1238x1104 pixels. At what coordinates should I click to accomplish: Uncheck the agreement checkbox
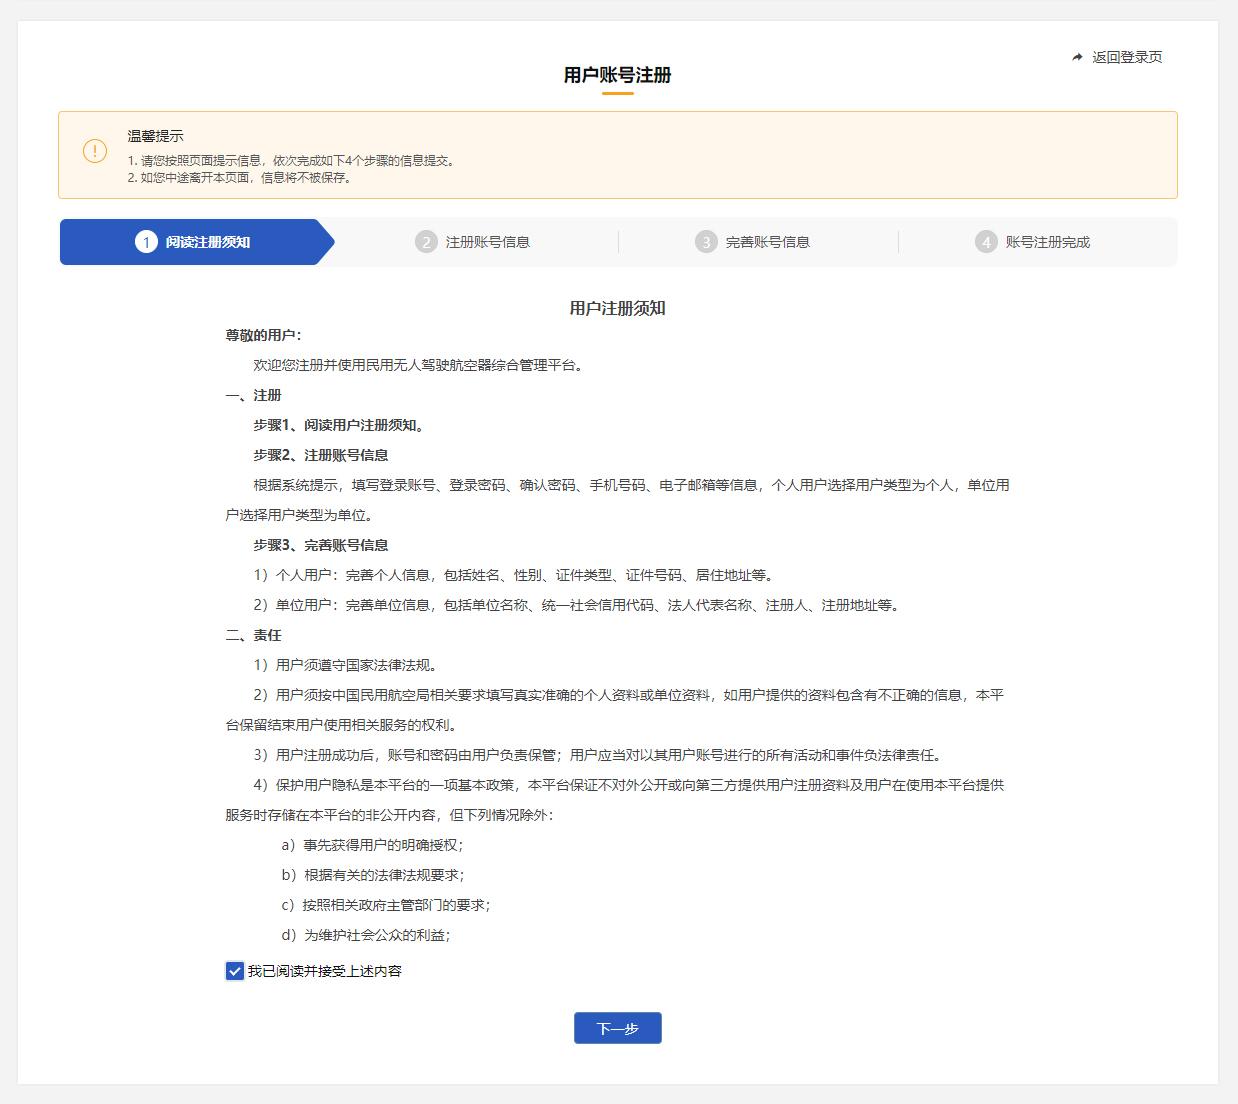(235, 971)
